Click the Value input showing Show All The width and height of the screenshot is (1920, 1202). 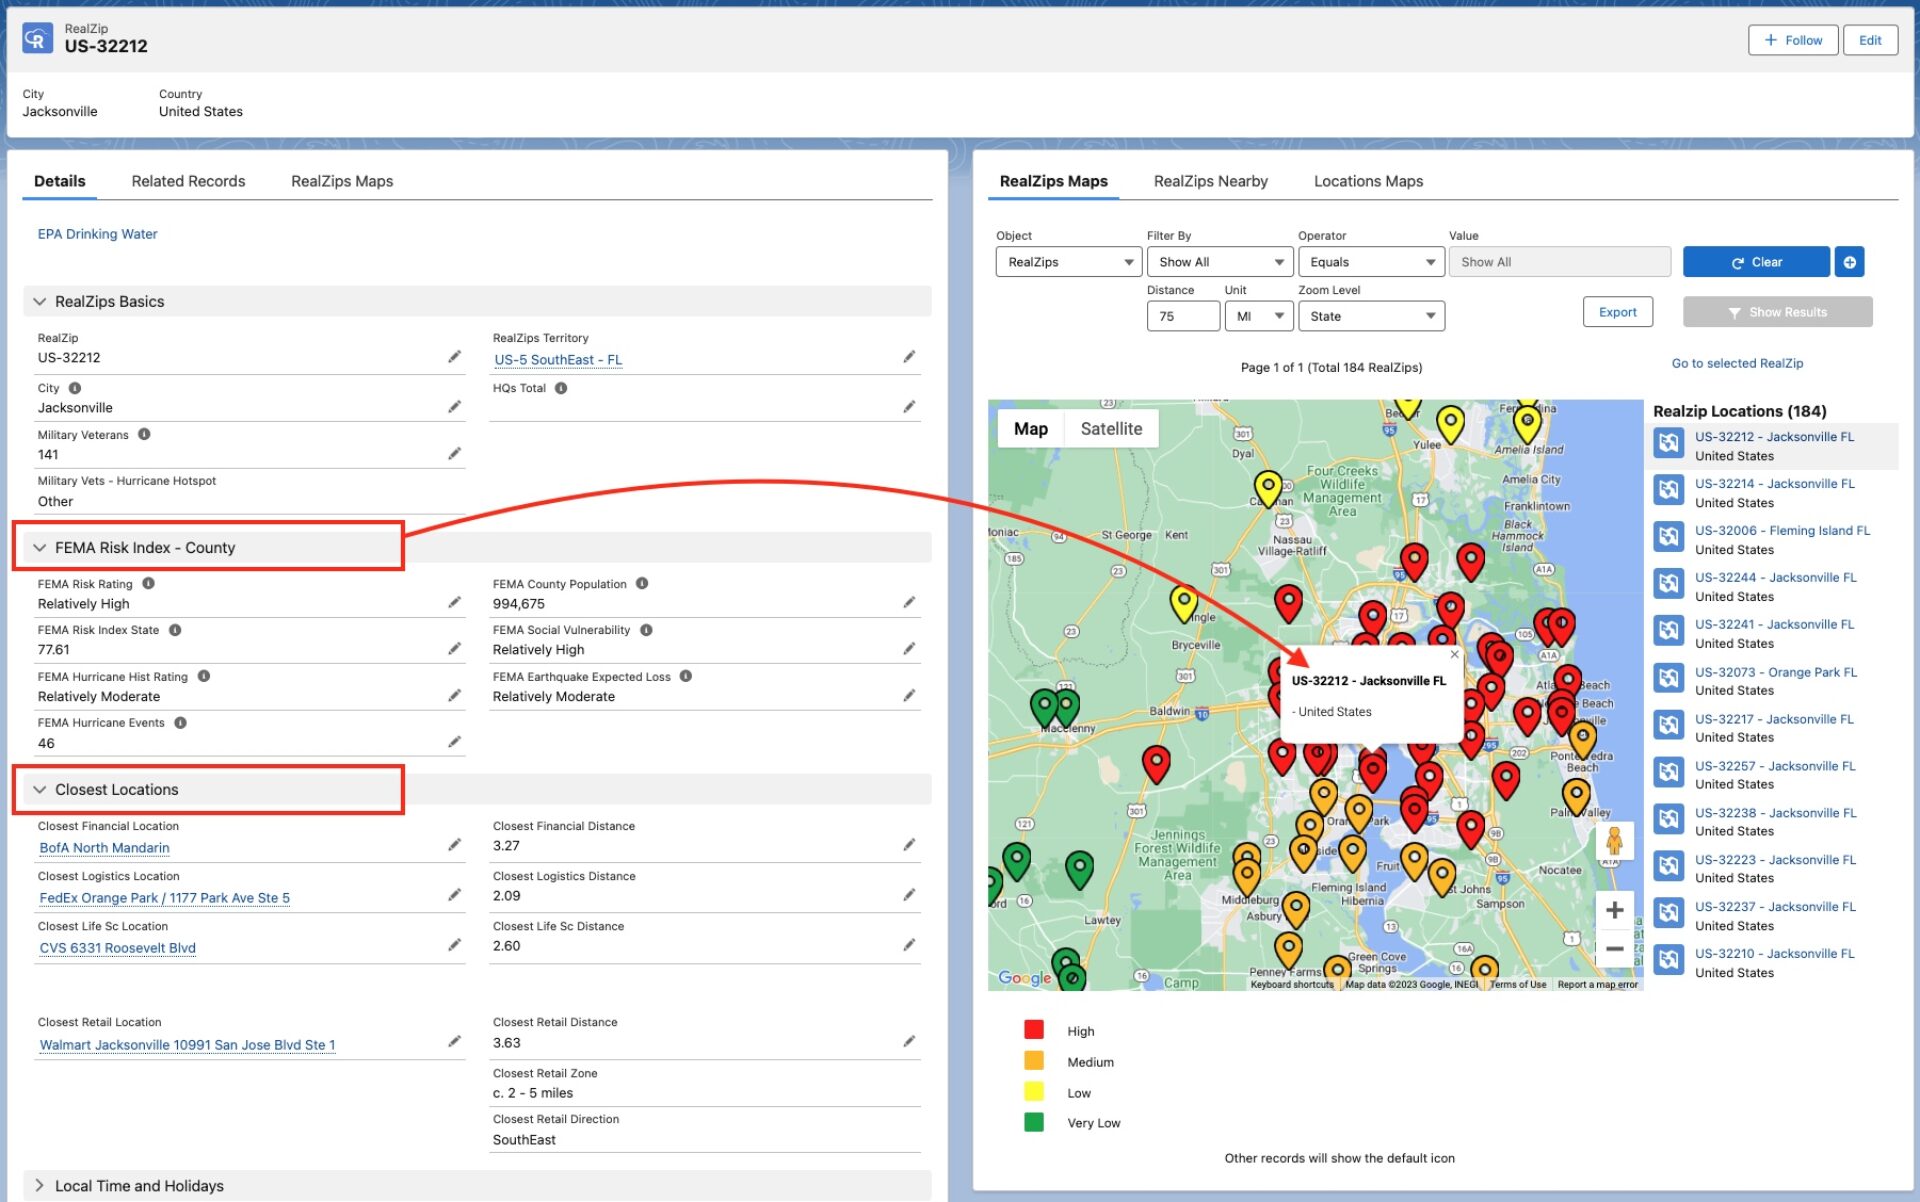(1559, 261)
